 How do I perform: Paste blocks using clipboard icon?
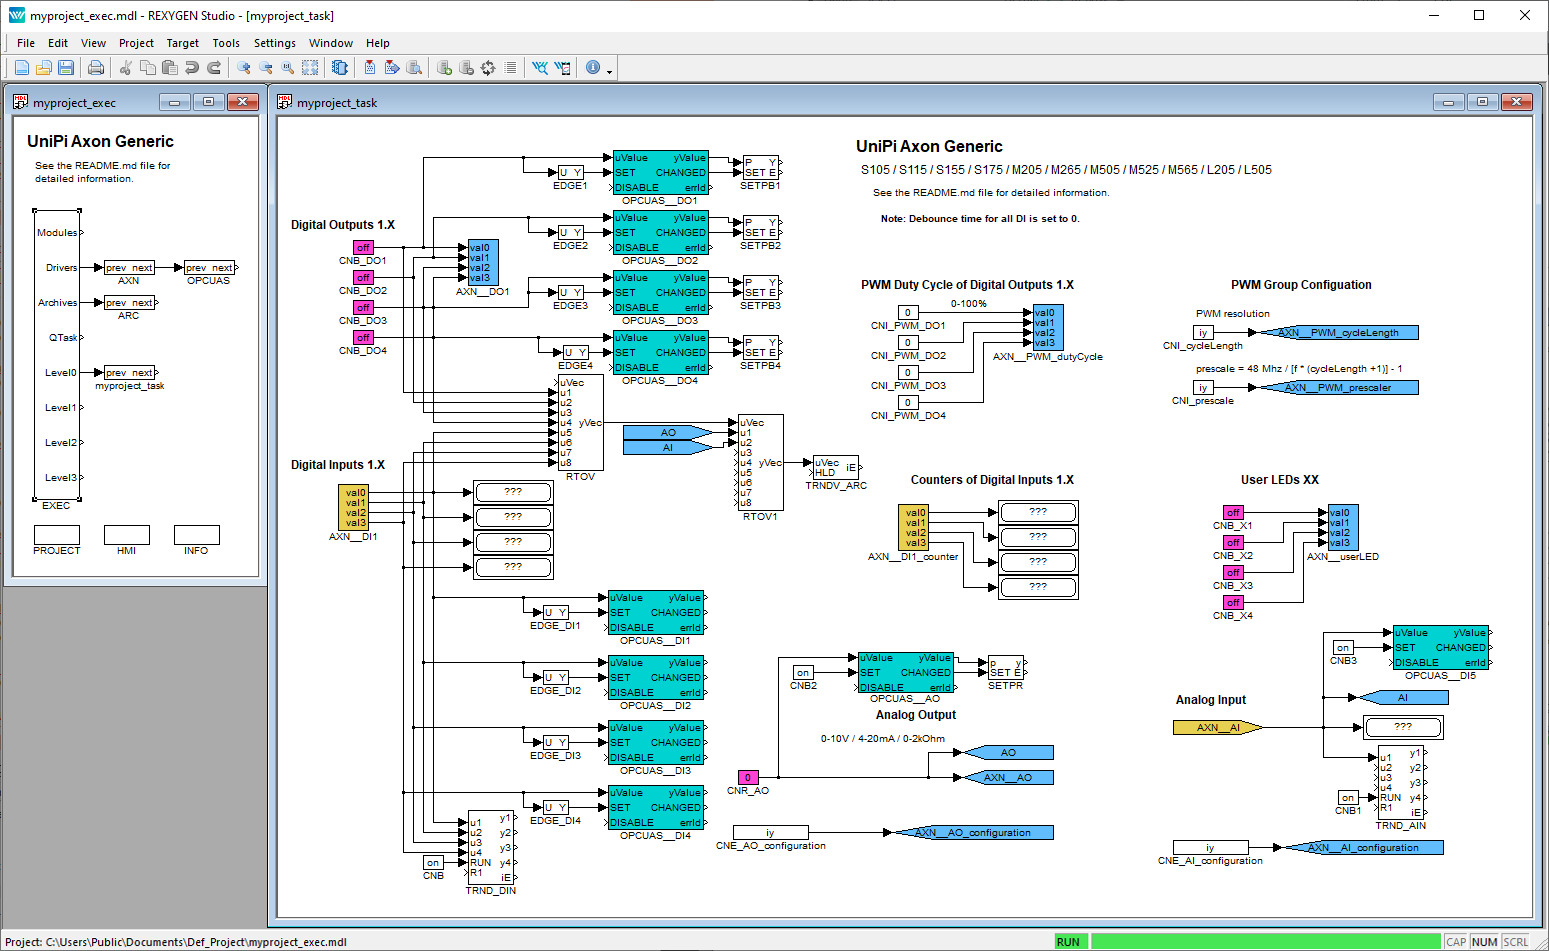(170, 68)
